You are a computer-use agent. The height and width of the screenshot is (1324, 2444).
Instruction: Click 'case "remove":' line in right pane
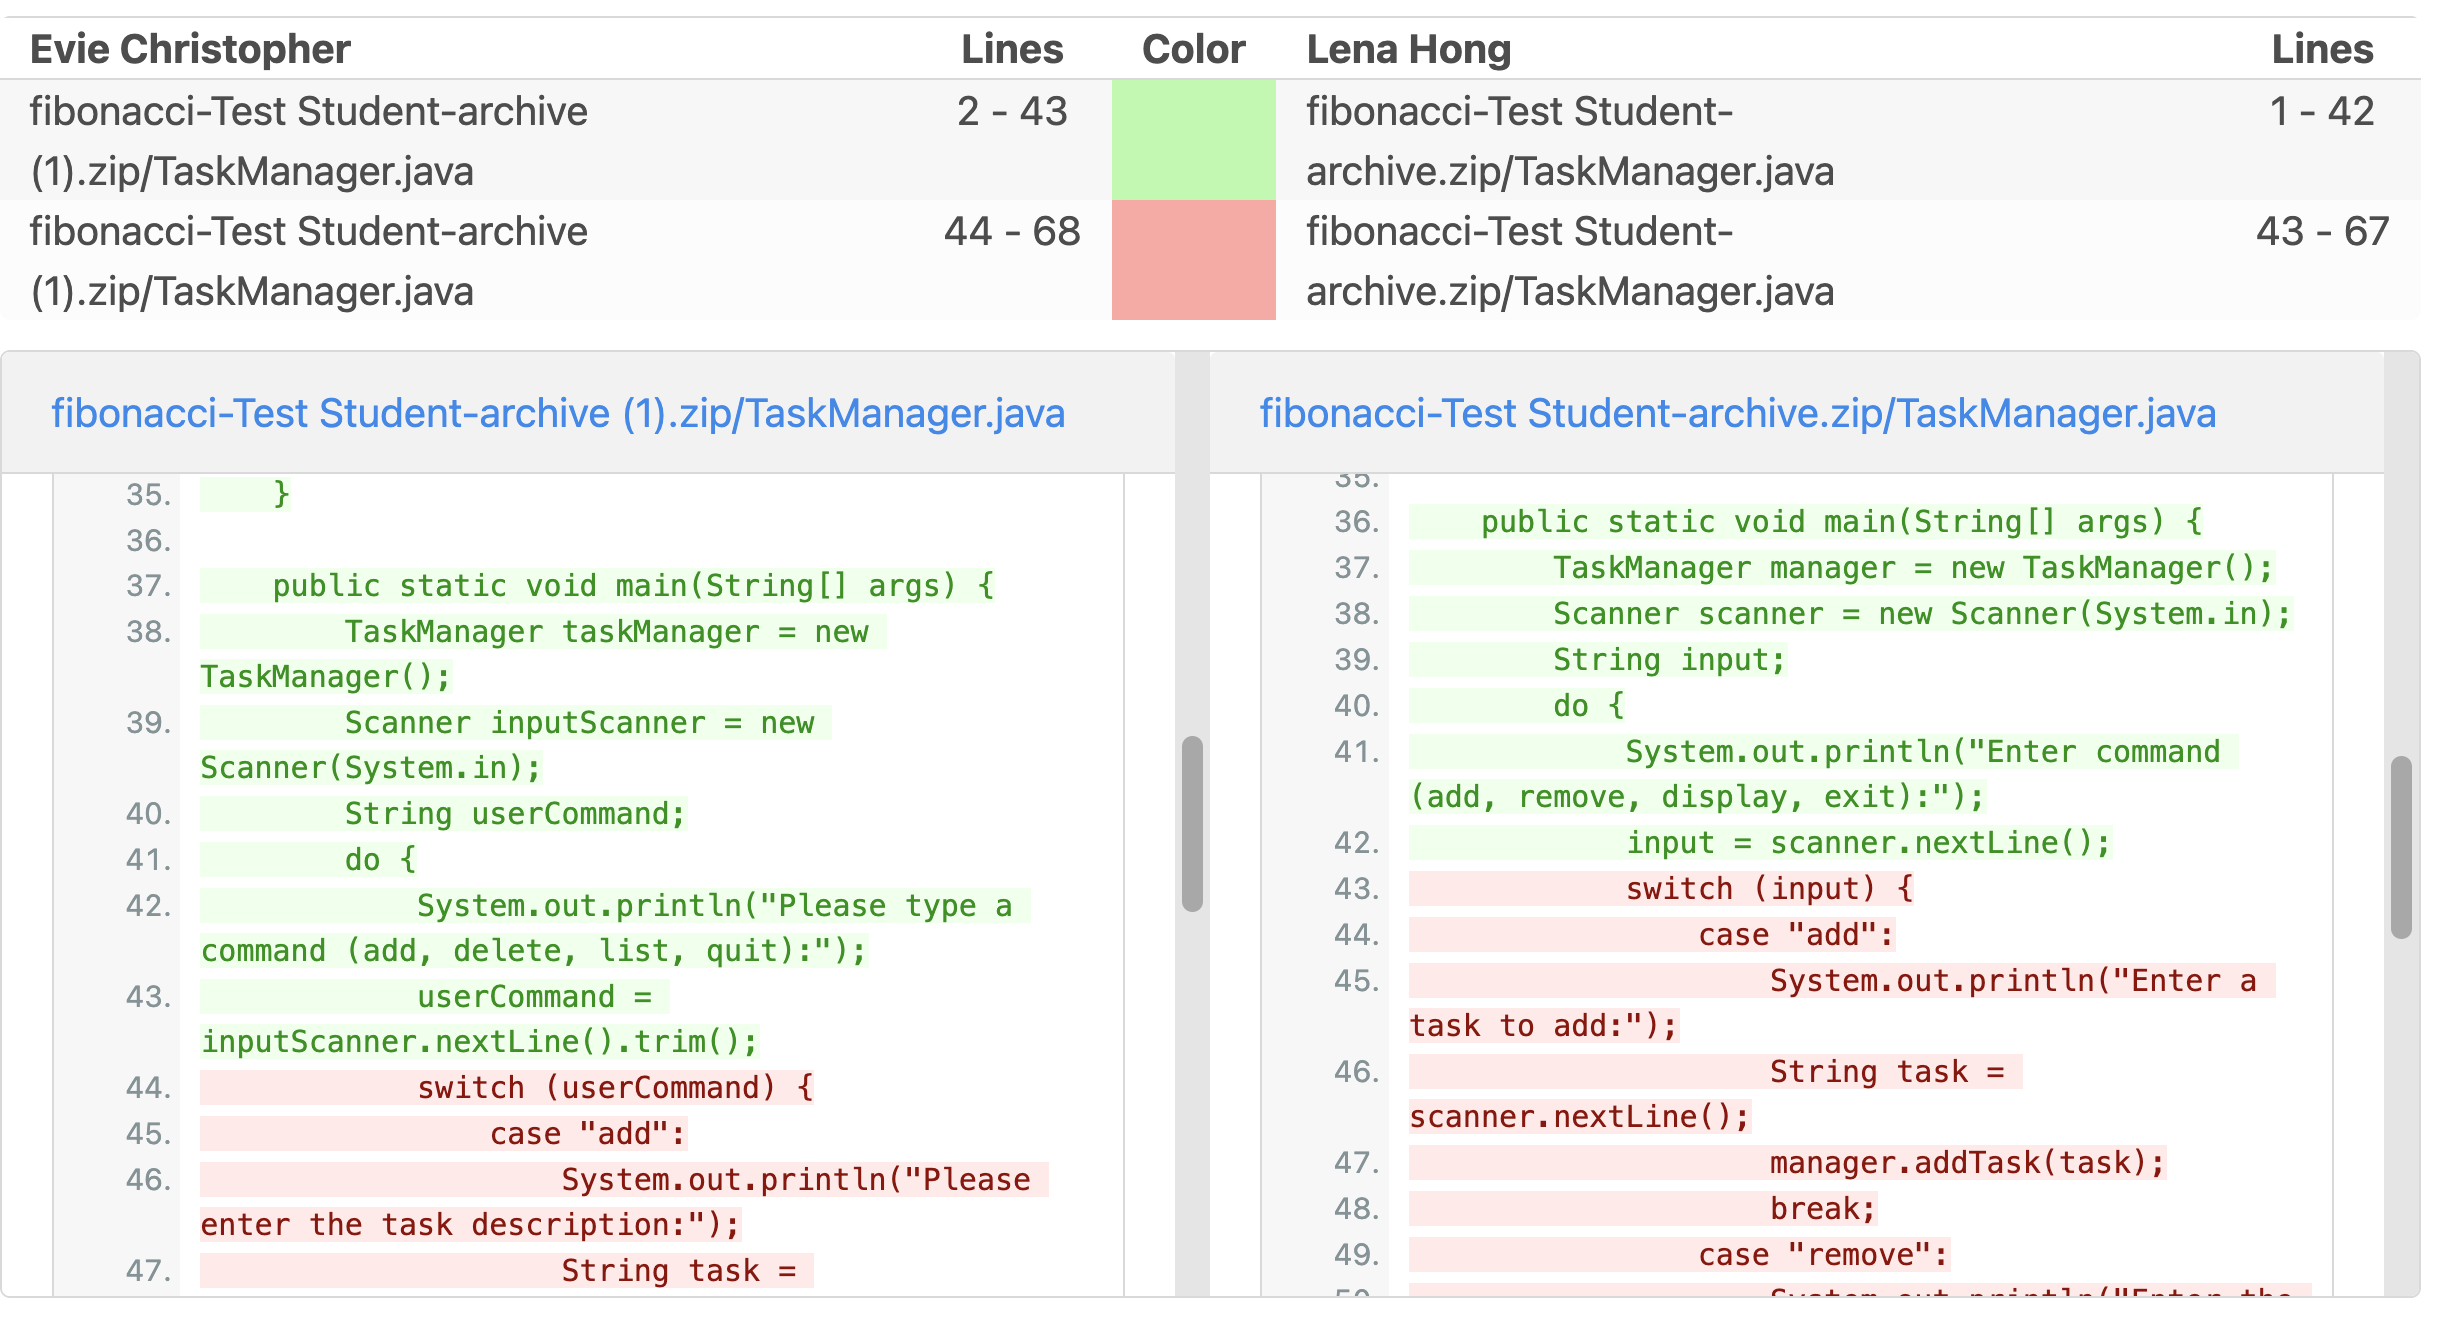coord(1680,1254)
